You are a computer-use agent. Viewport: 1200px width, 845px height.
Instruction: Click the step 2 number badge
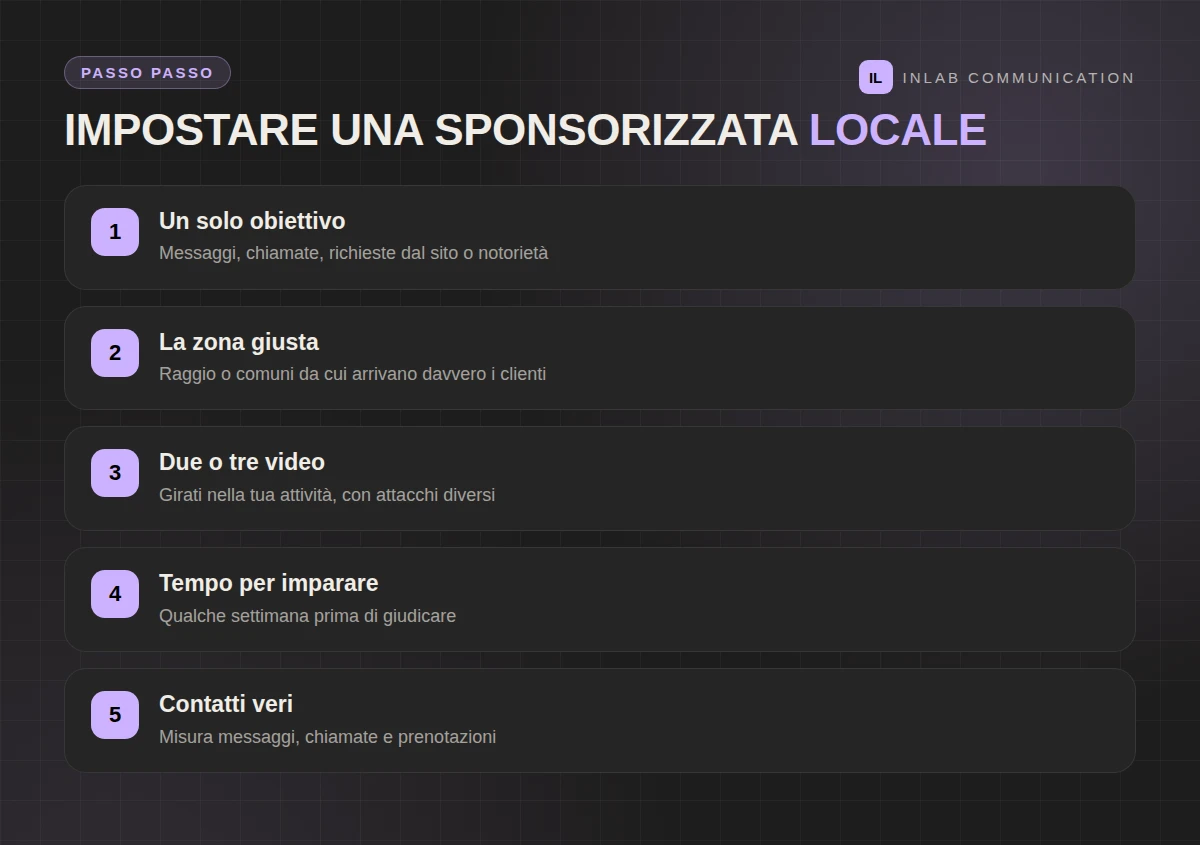115,353
